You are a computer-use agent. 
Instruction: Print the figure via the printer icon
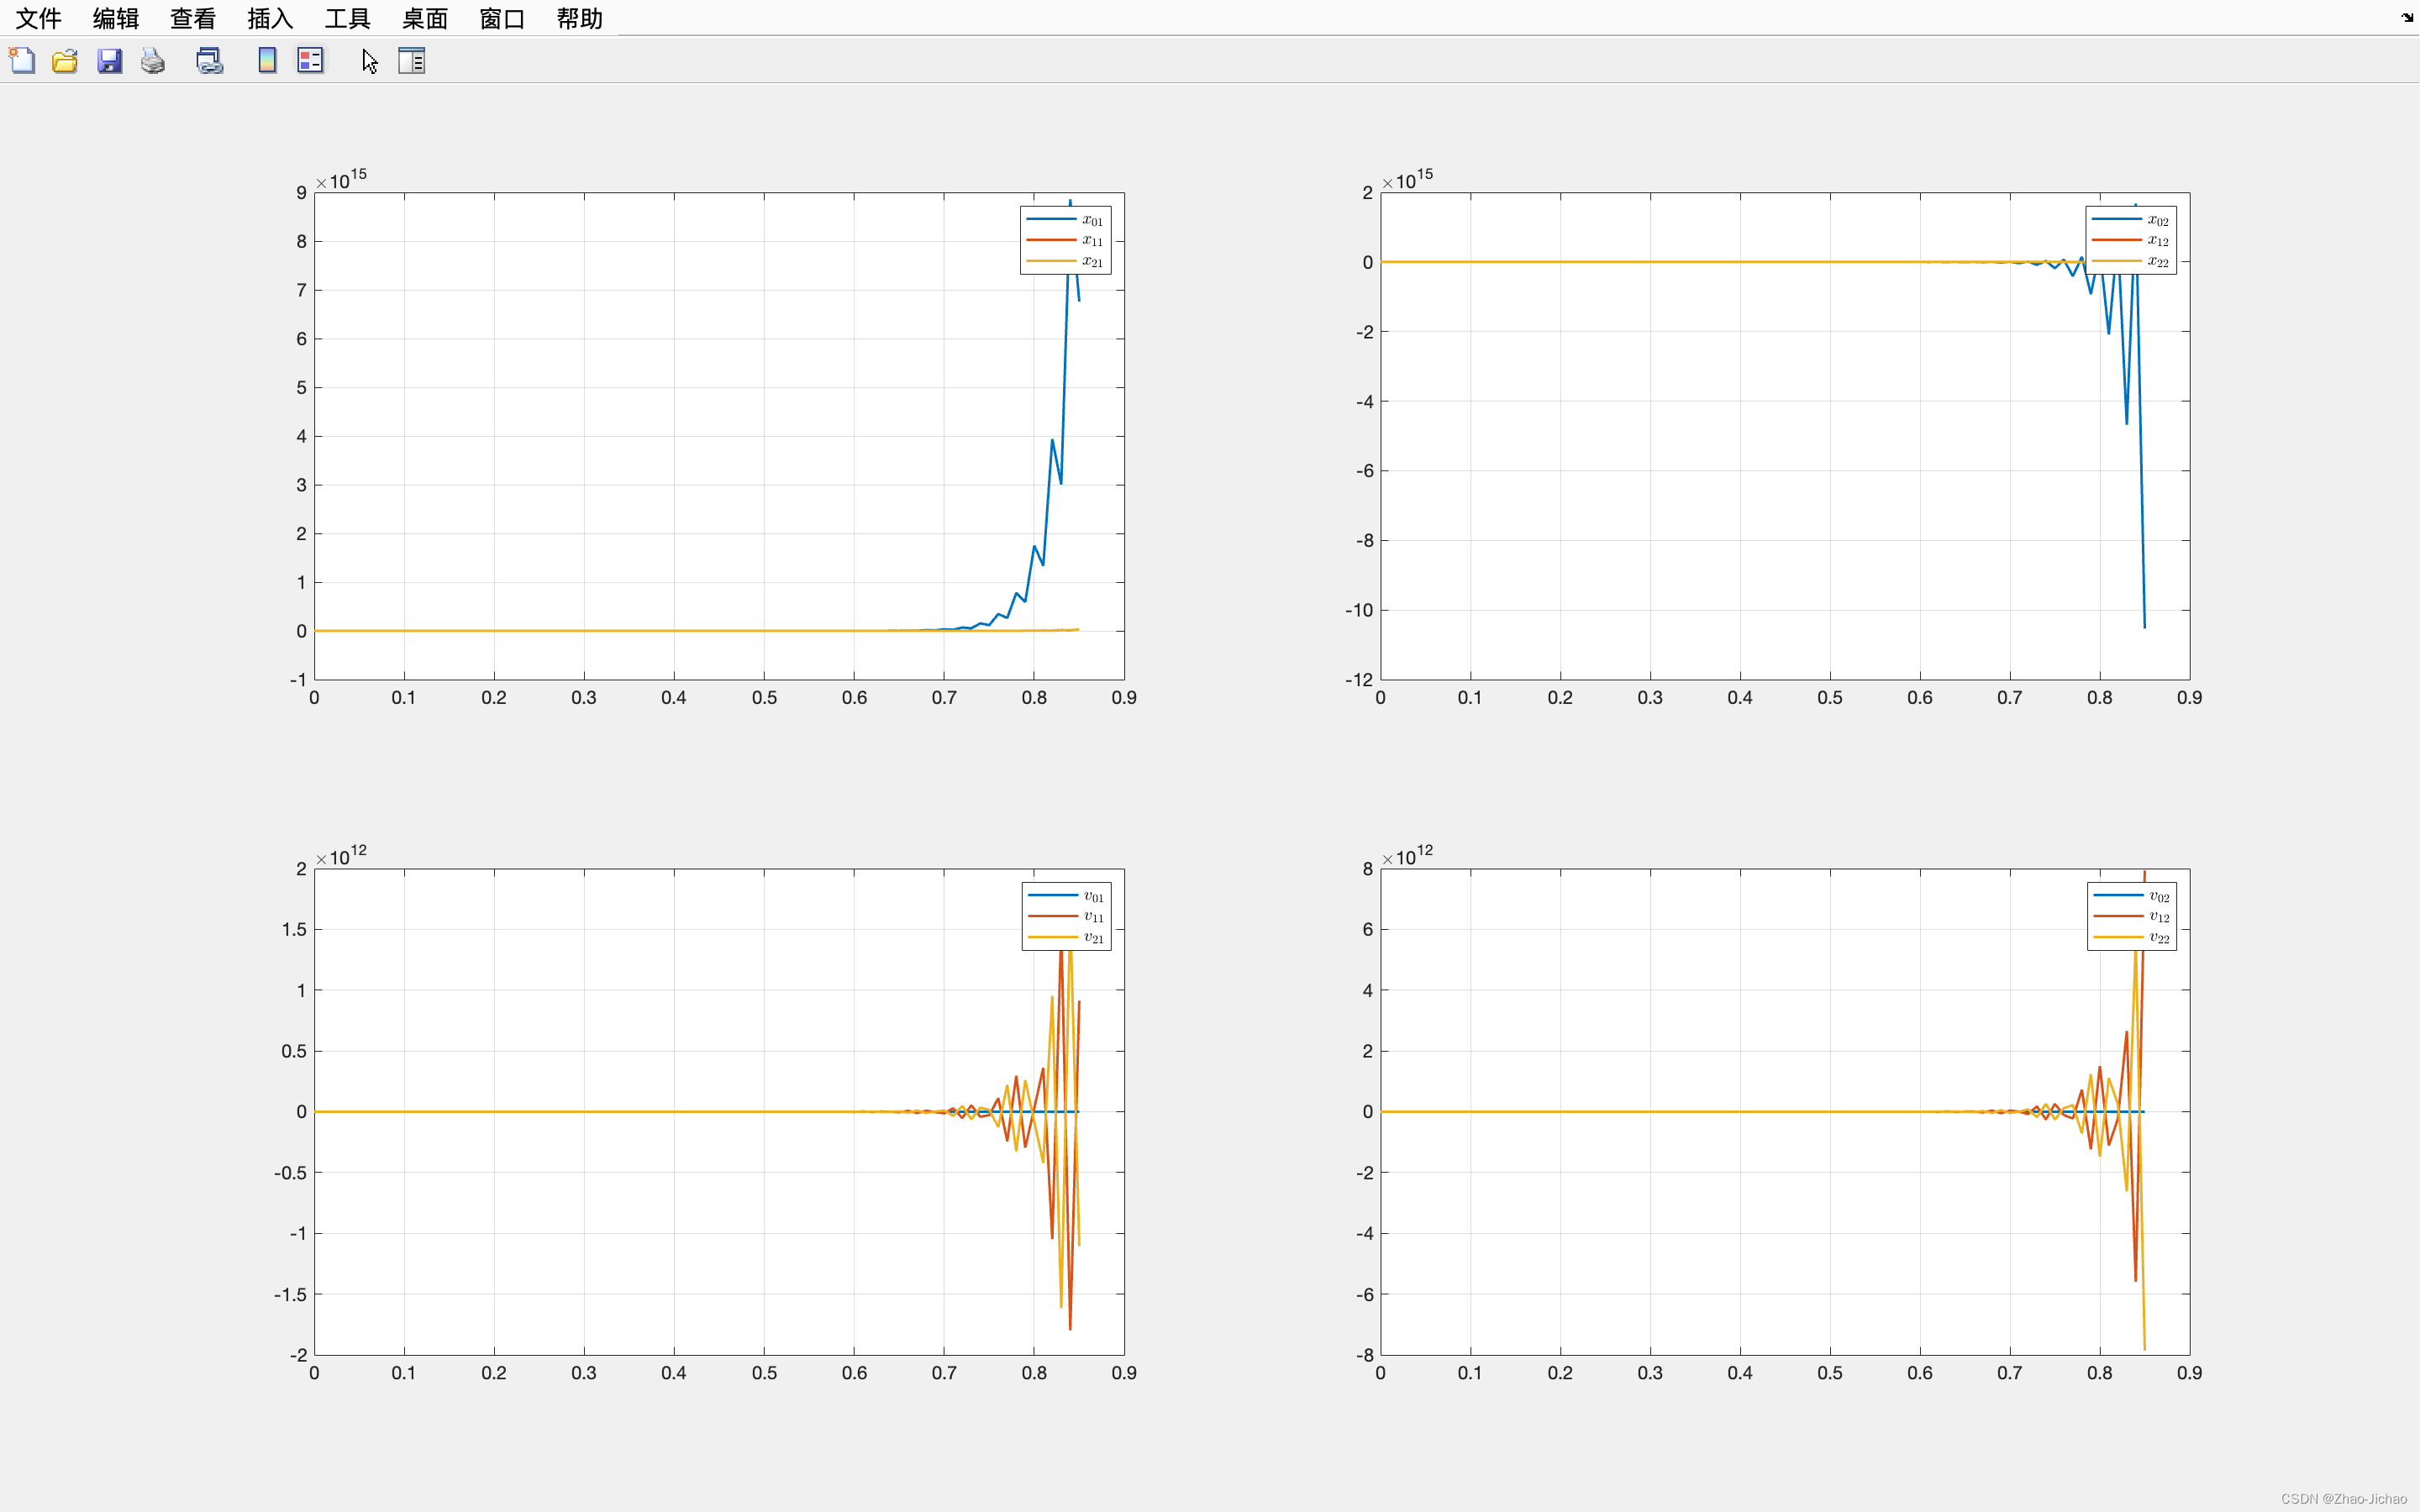pyautogui.click(x=153, y=61)
